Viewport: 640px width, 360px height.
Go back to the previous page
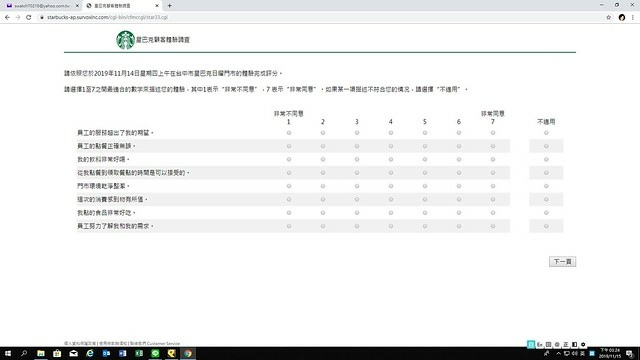pos(7,17)
